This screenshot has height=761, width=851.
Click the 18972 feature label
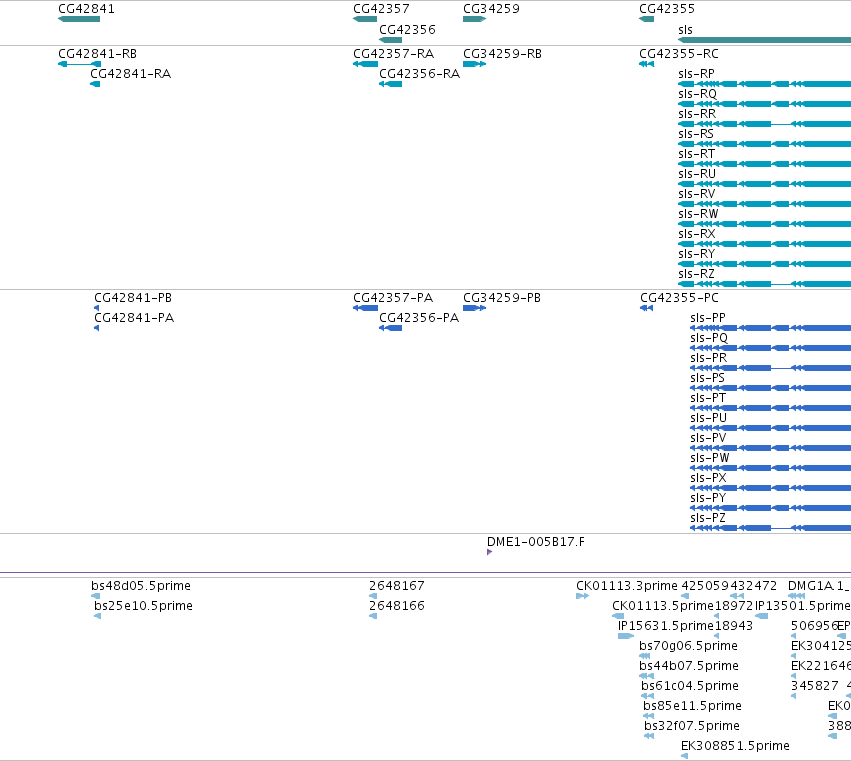pos(734,606)
